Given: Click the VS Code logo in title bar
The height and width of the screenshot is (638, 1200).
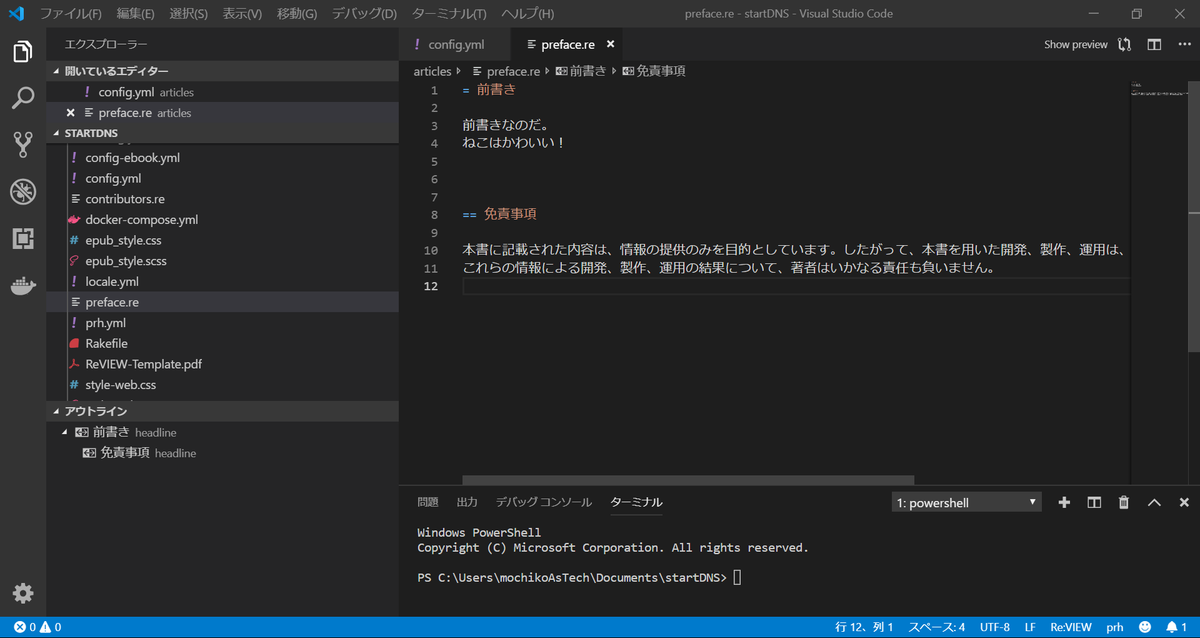Looking at the screenshot, I should [x=16, y=14].
